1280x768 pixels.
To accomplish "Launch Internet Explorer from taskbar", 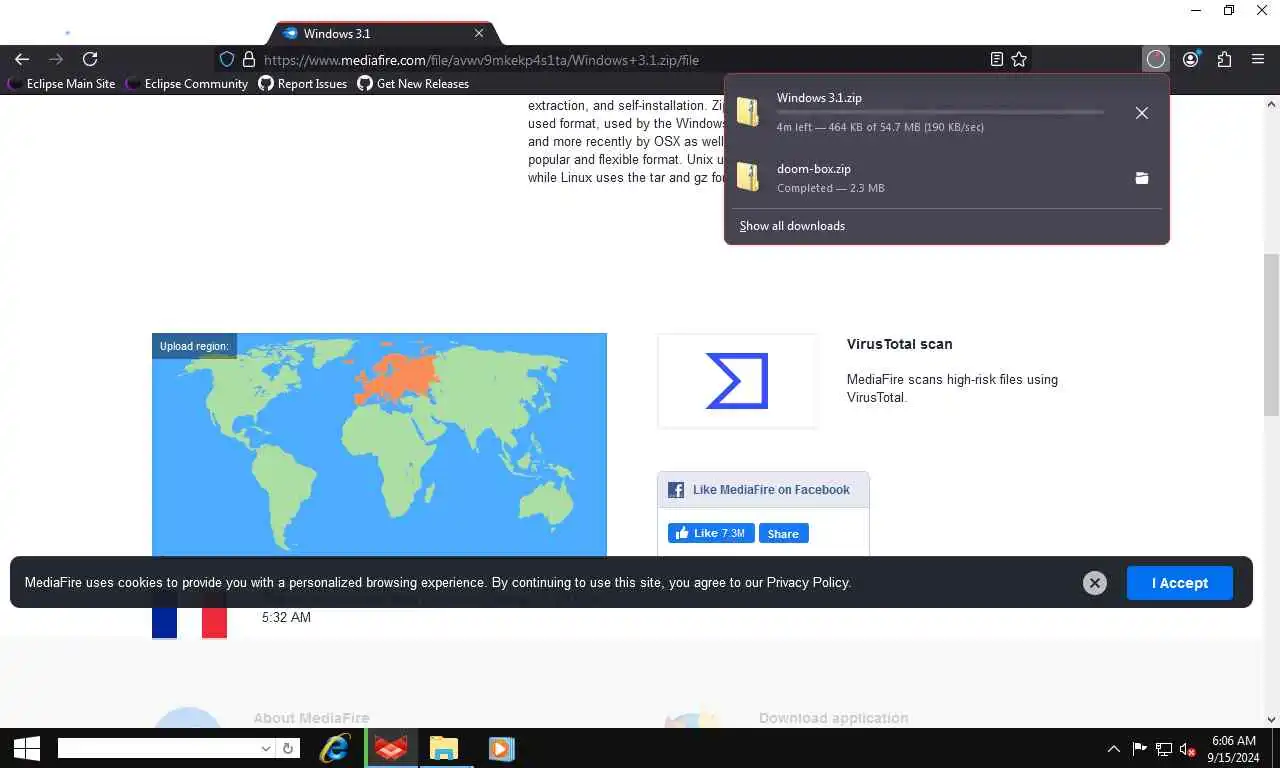I will point(335,748).
